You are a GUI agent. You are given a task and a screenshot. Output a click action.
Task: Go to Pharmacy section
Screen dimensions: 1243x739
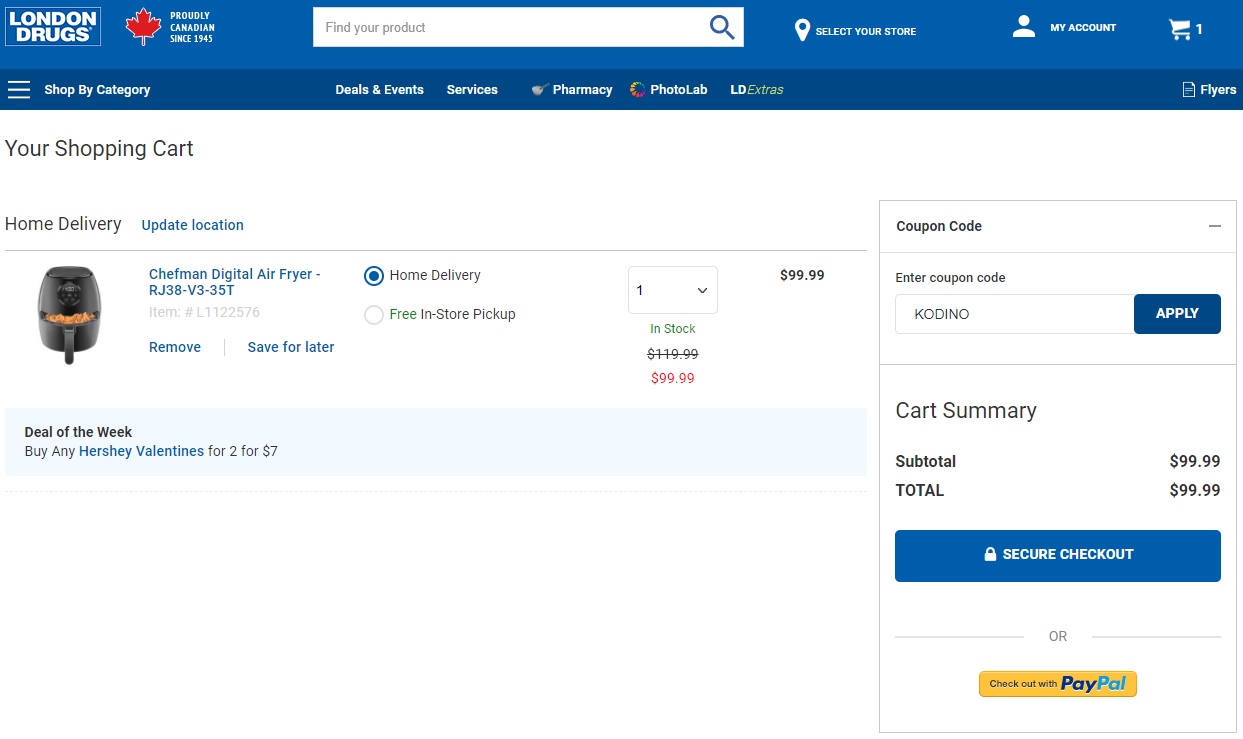pyautogui.click(x=582, y=90)
